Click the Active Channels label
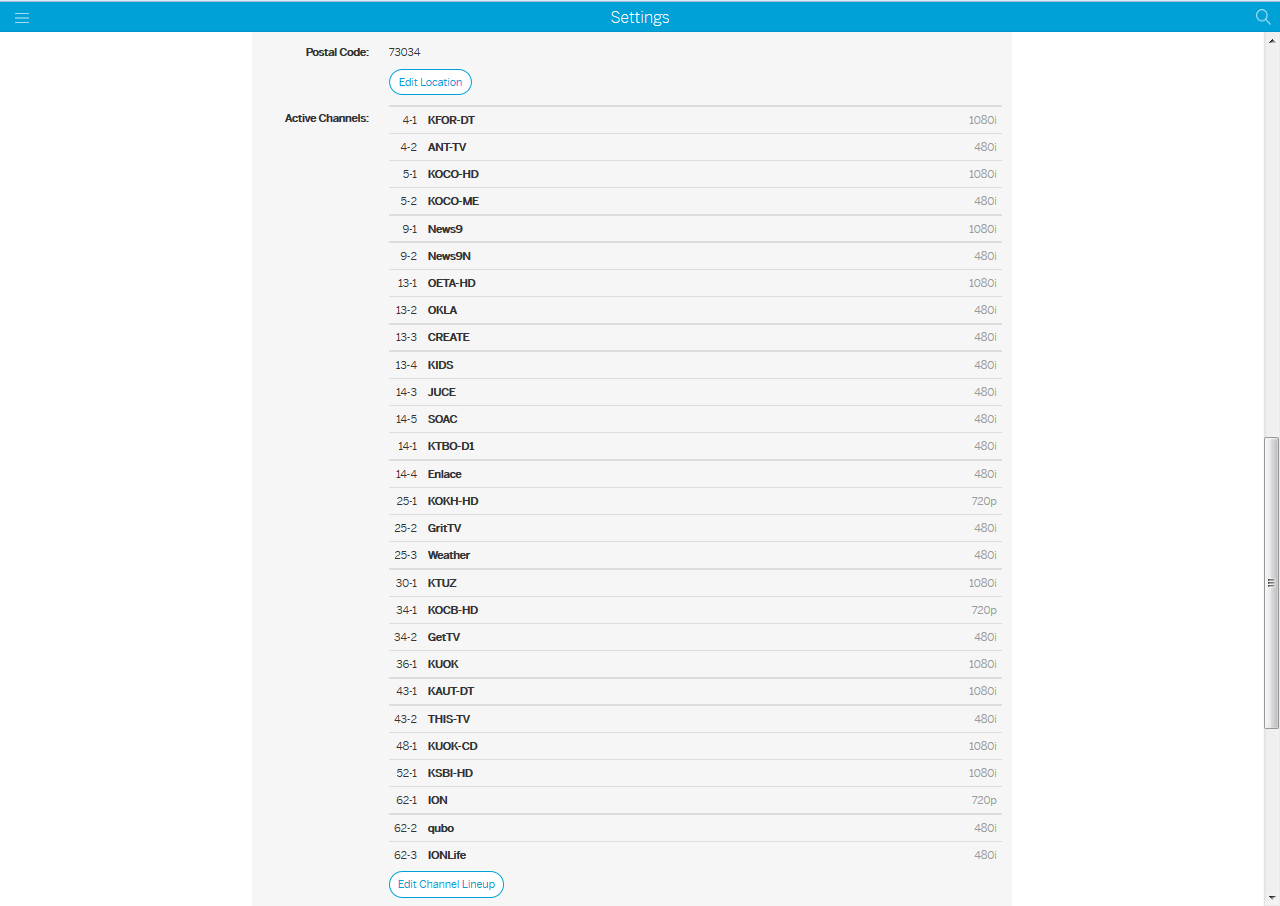The height and width of the screenshot is (906, 1280). 327,119
